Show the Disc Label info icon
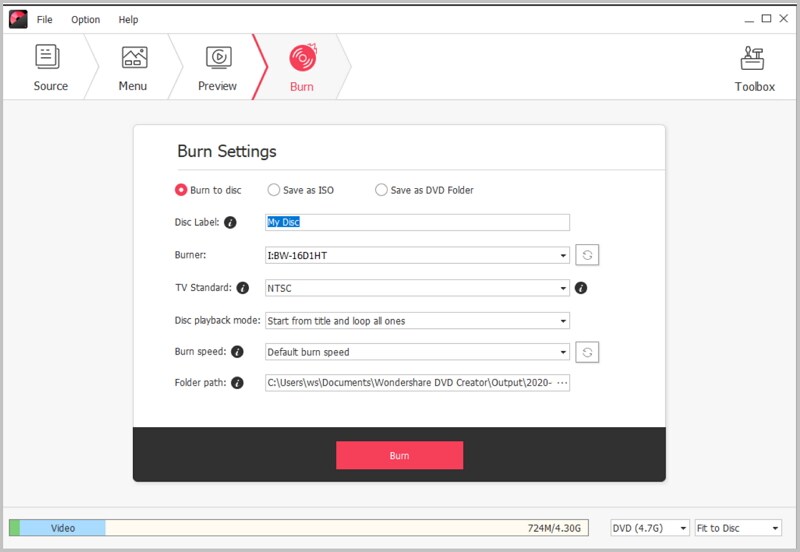Screen dimensions: 800x552 [230, 222]
